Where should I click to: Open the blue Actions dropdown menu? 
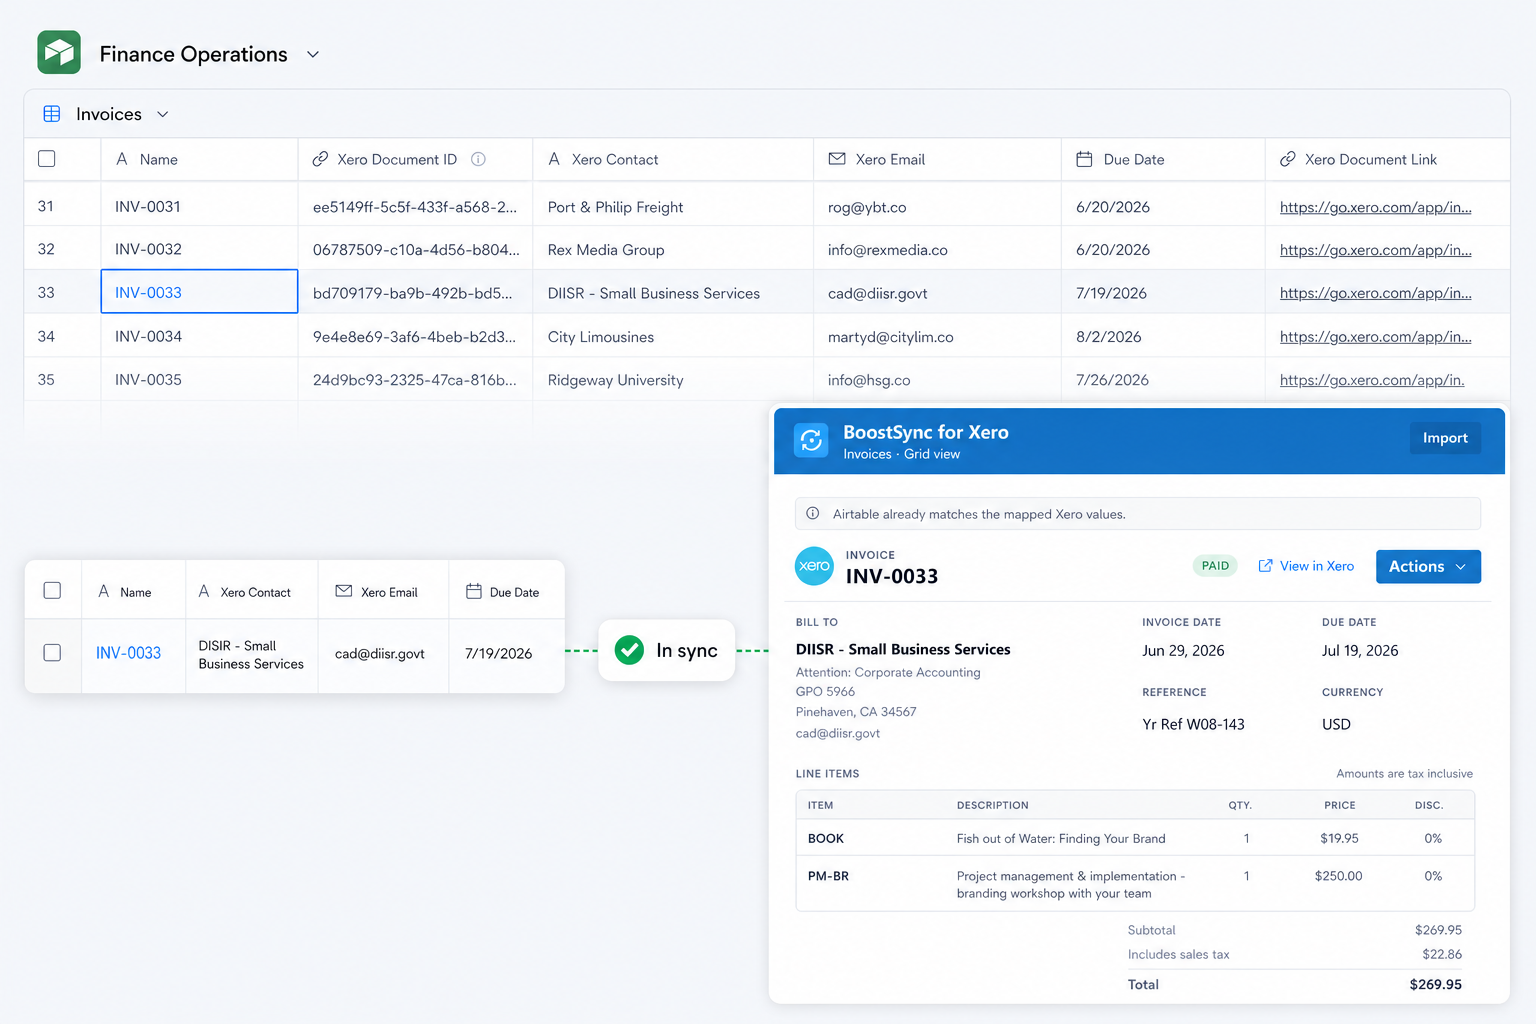(x=1428, y=566)
